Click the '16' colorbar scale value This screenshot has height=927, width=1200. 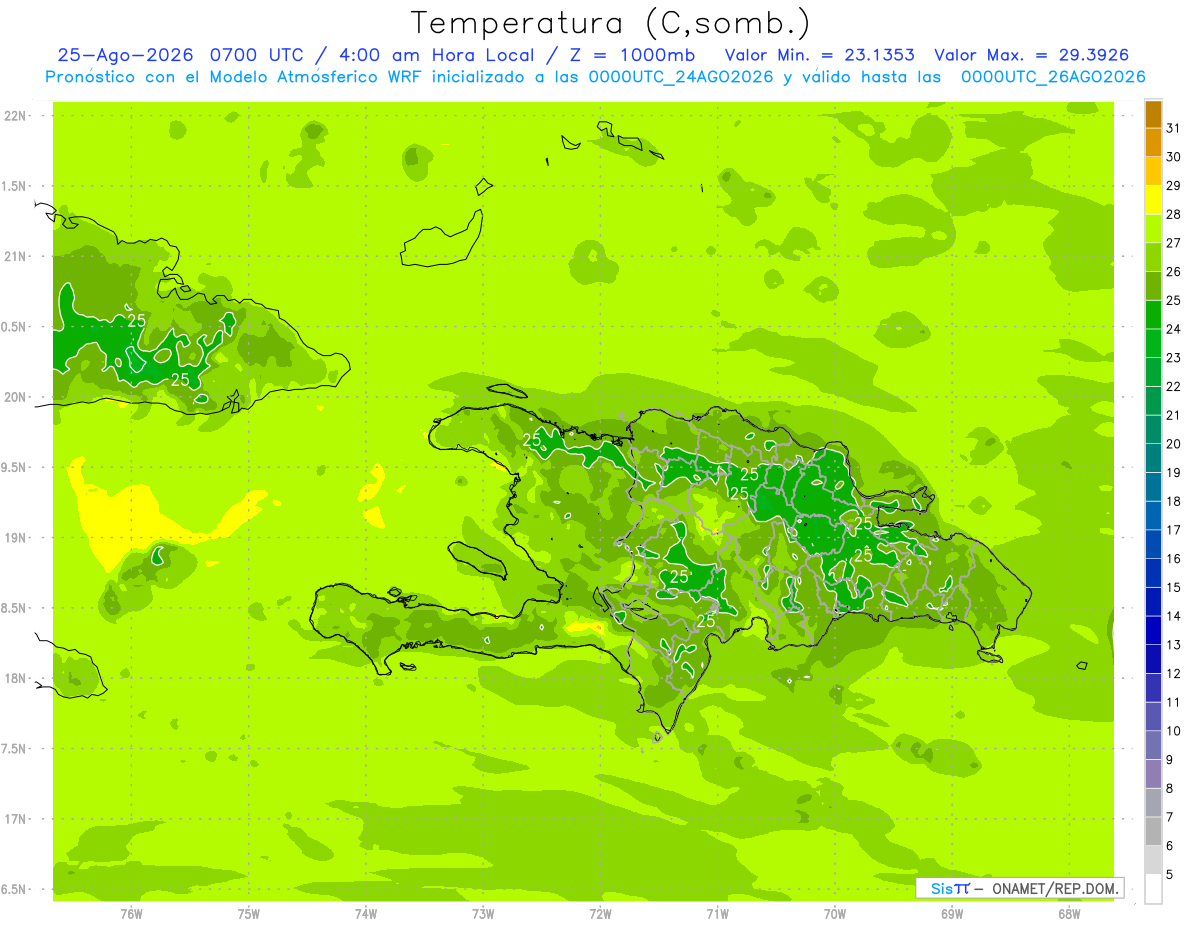click(1173, 558)
